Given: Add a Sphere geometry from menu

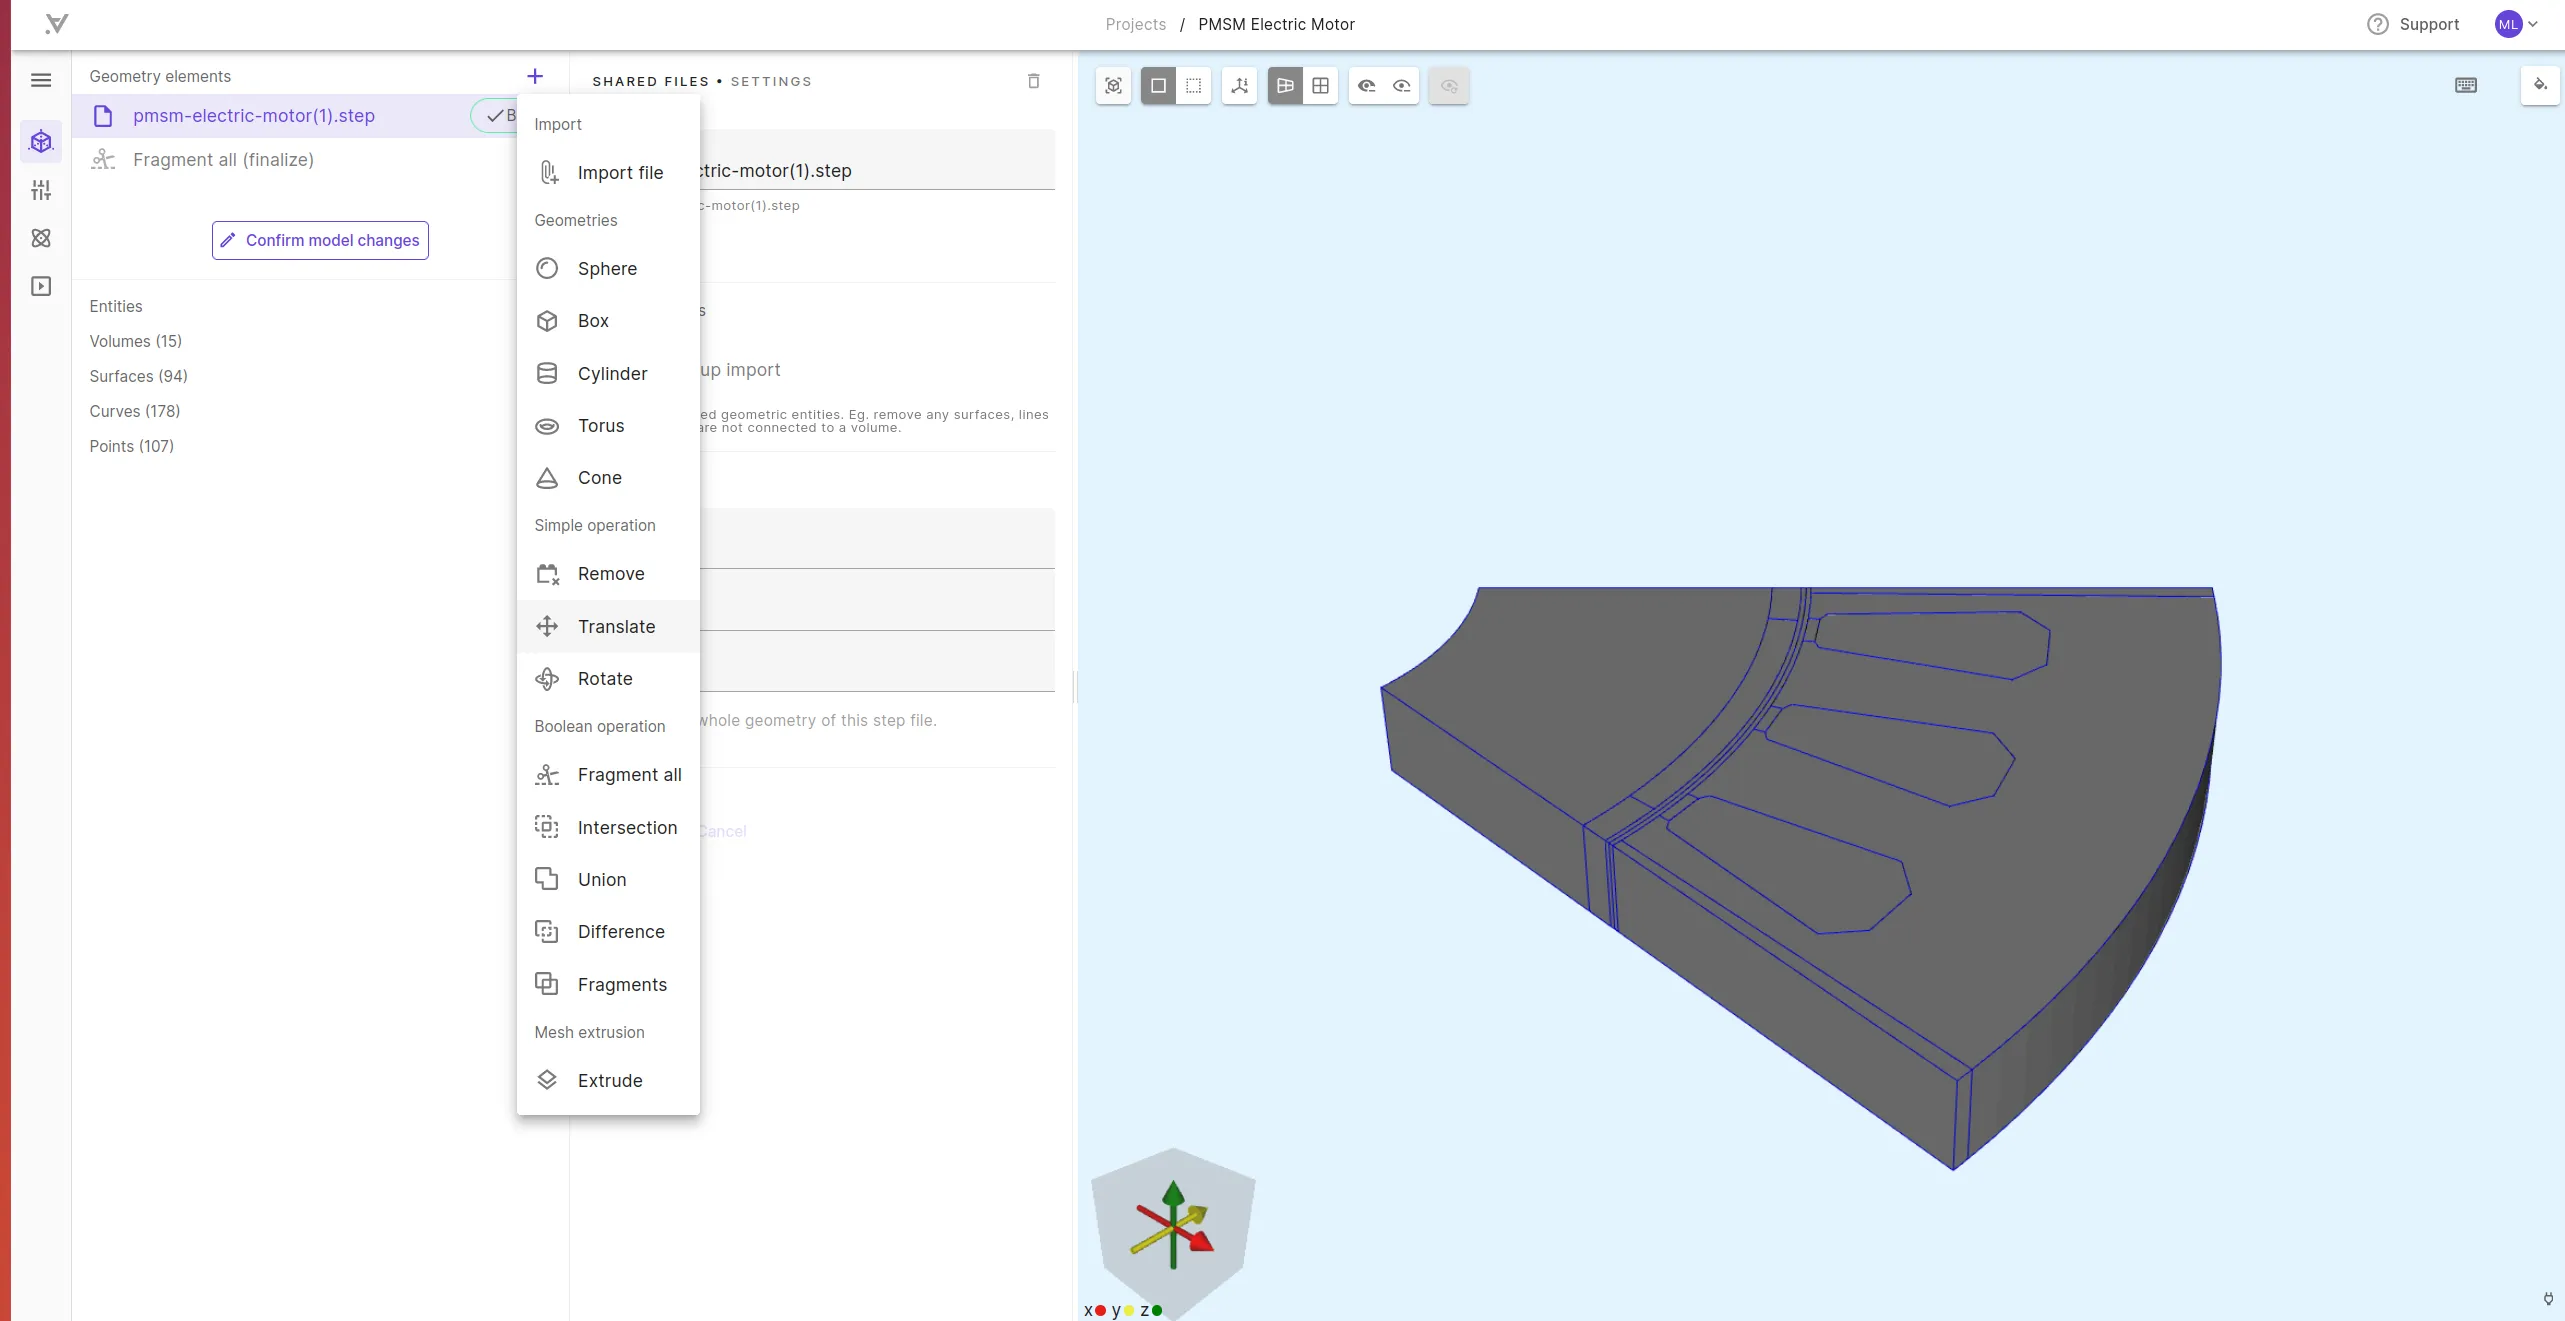Looking at the screenshot, I should 608,269.
